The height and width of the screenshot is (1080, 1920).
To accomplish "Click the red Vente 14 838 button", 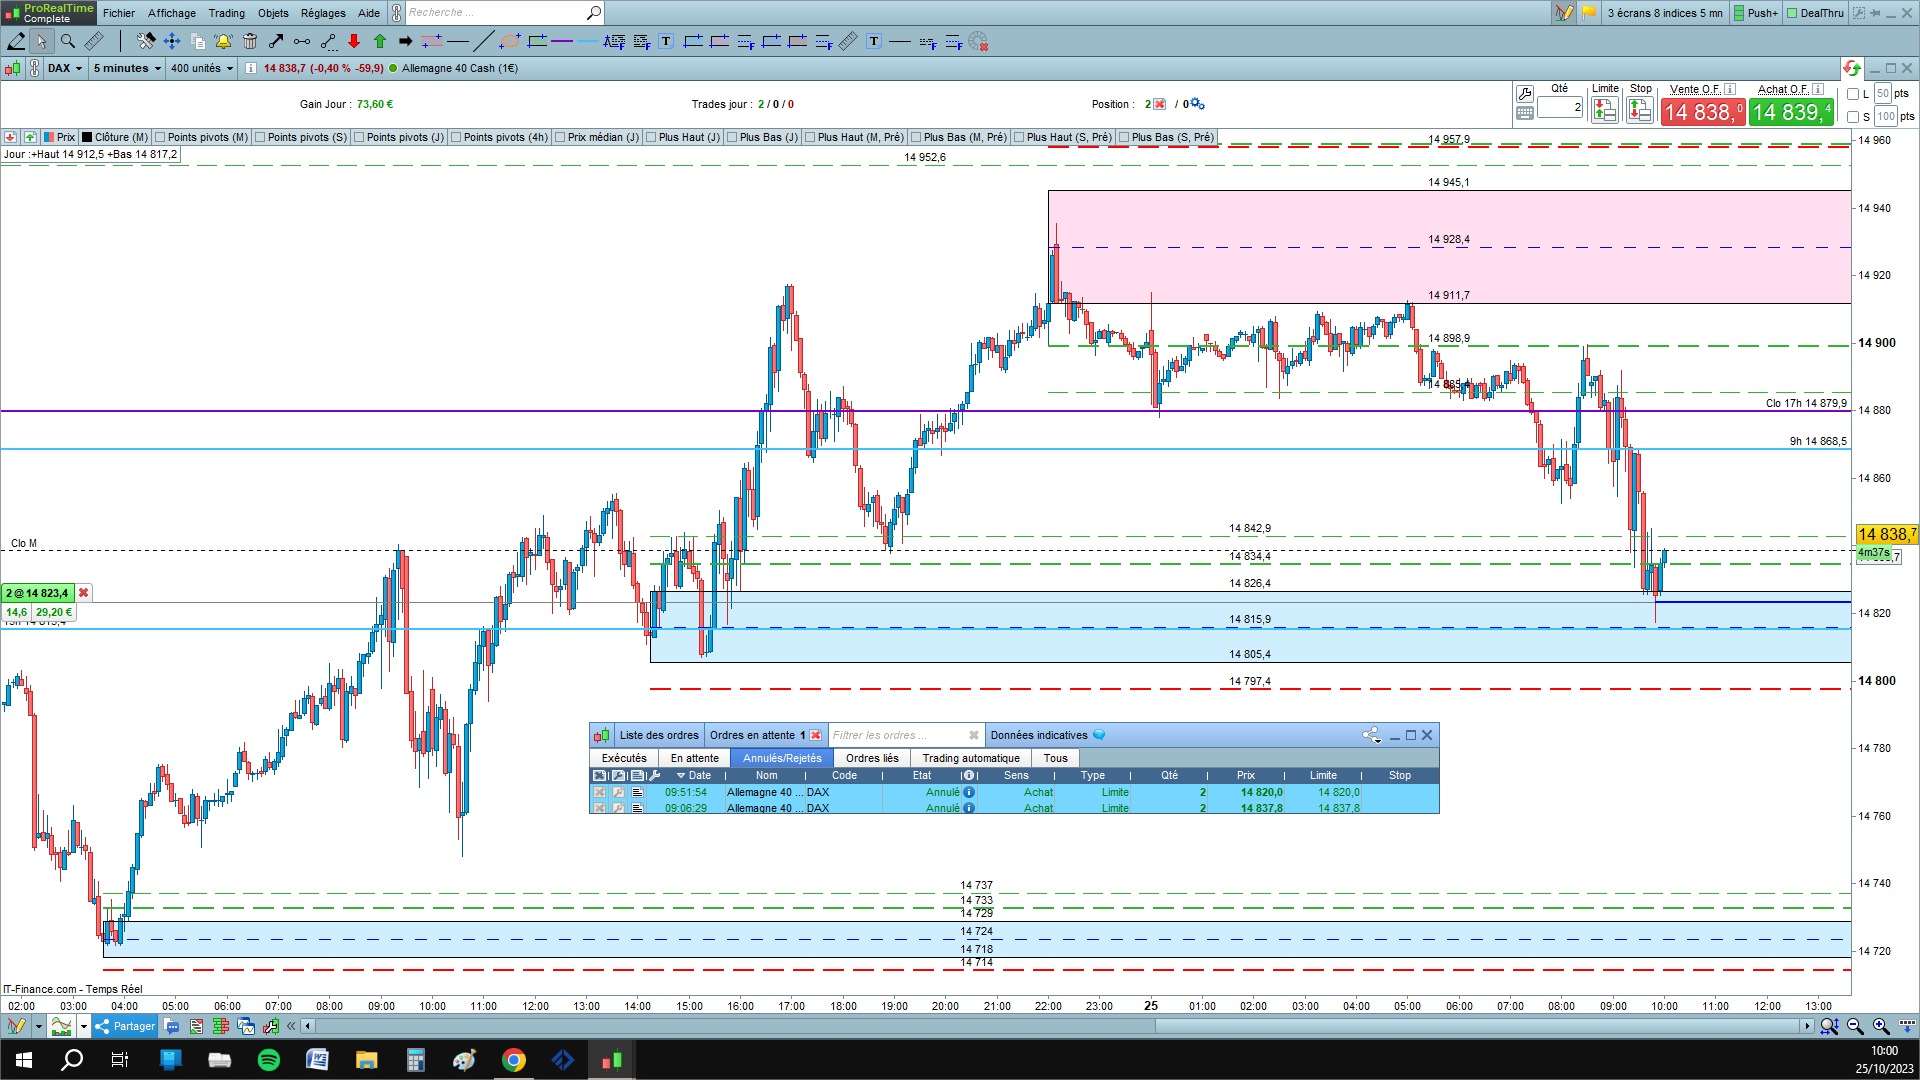I will click(1702, 112).
